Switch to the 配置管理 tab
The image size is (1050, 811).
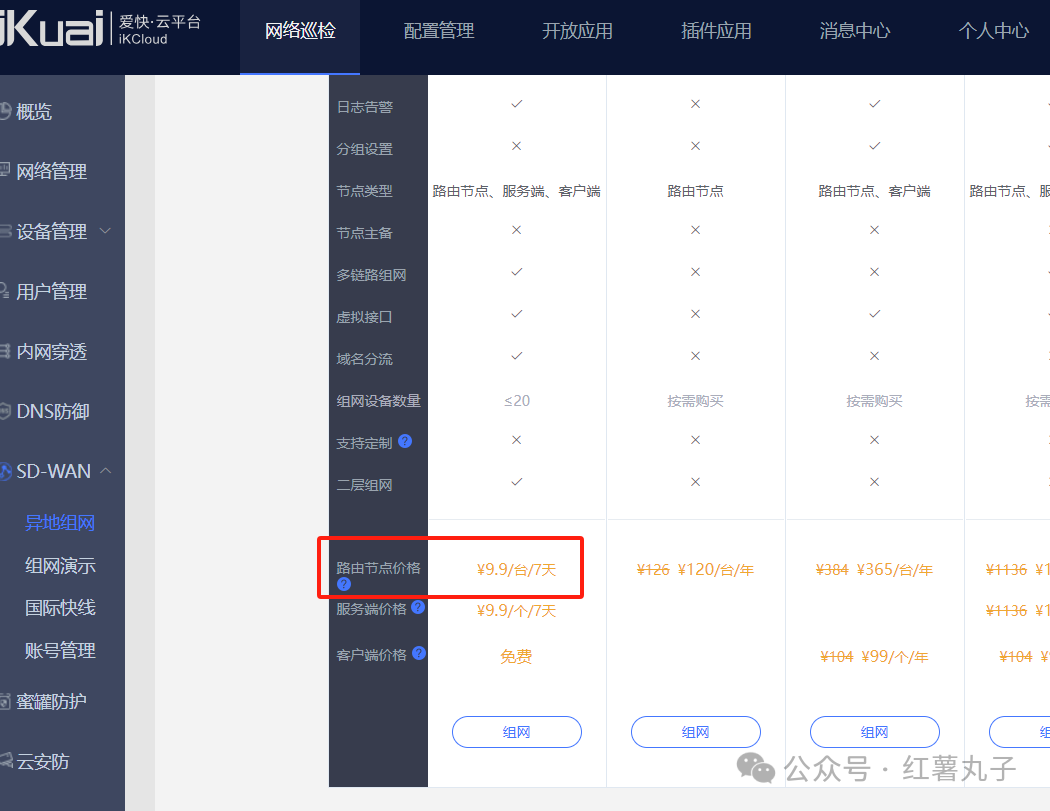coord(439,31)
